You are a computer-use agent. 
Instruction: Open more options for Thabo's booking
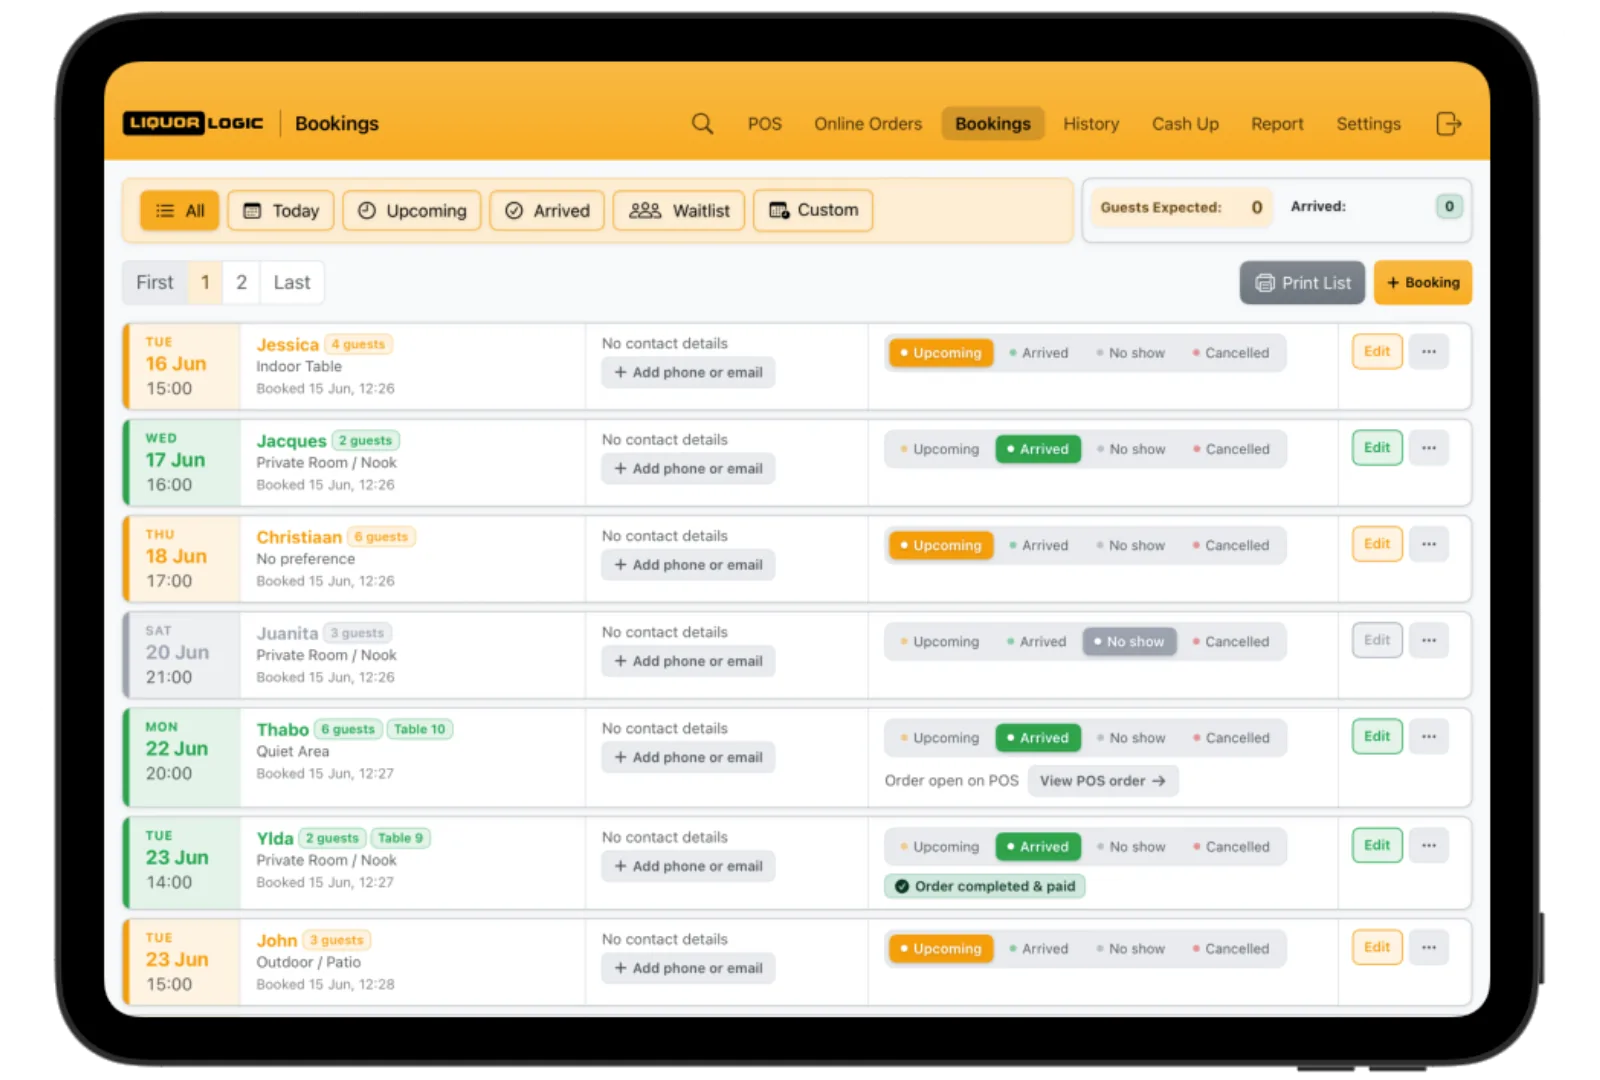click(x=1429, y=737)
